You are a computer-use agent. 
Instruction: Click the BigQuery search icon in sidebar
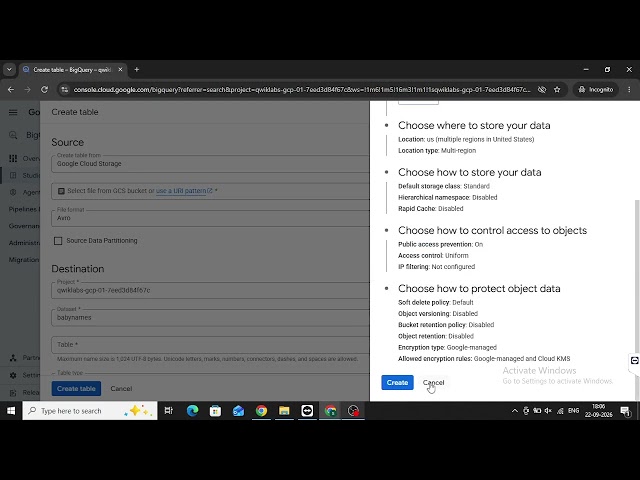pos(13,135)
